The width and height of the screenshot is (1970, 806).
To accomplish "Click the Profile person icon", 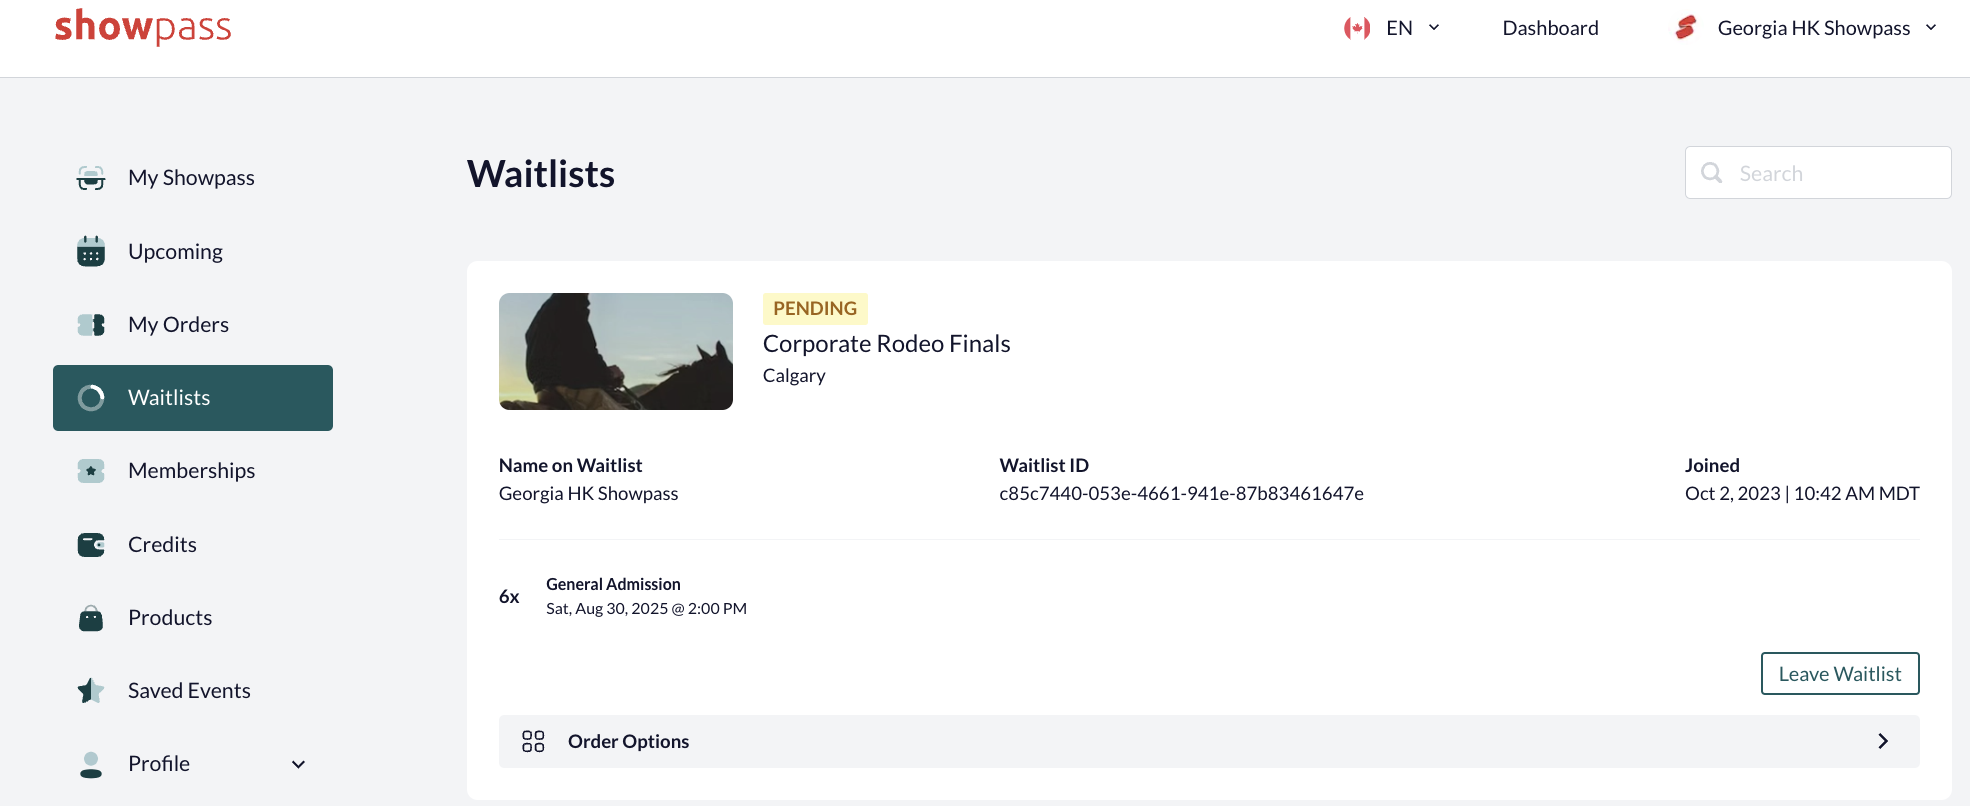I will pos(91,765).
